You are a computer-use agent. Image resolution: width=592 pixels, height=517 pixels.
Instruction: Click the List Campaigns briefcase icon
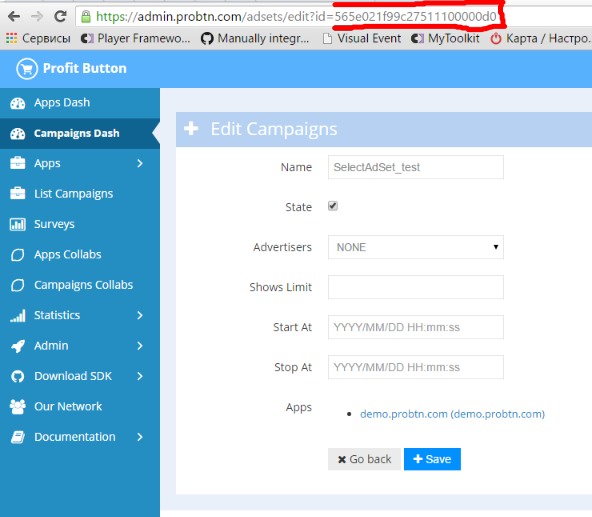click(17, 193)
